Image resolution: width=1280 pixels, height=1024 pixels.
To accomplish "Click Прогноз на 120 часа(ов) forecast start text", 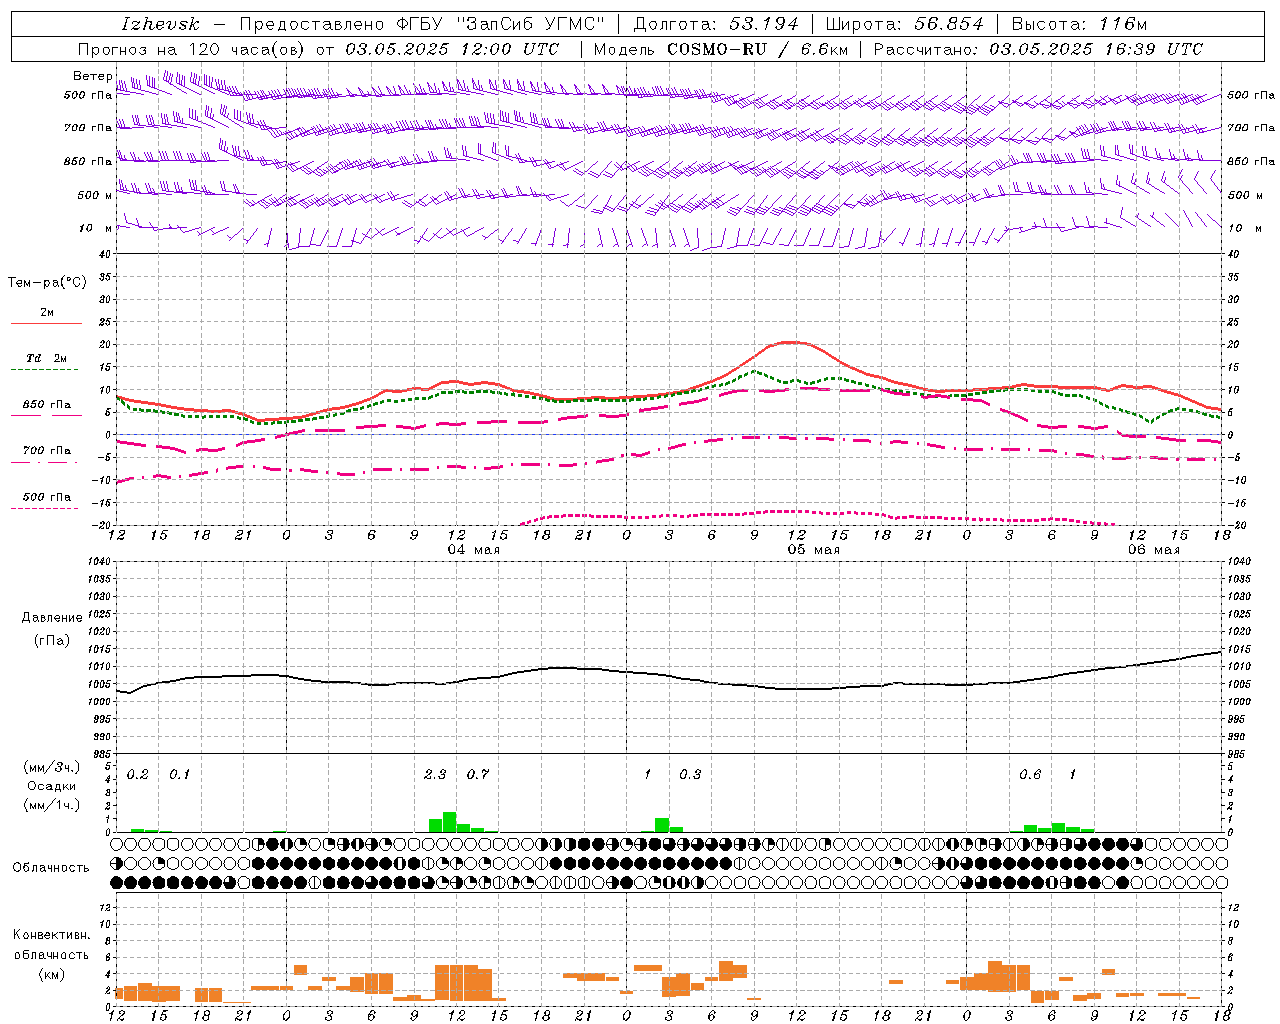I will tap(318, 49).
